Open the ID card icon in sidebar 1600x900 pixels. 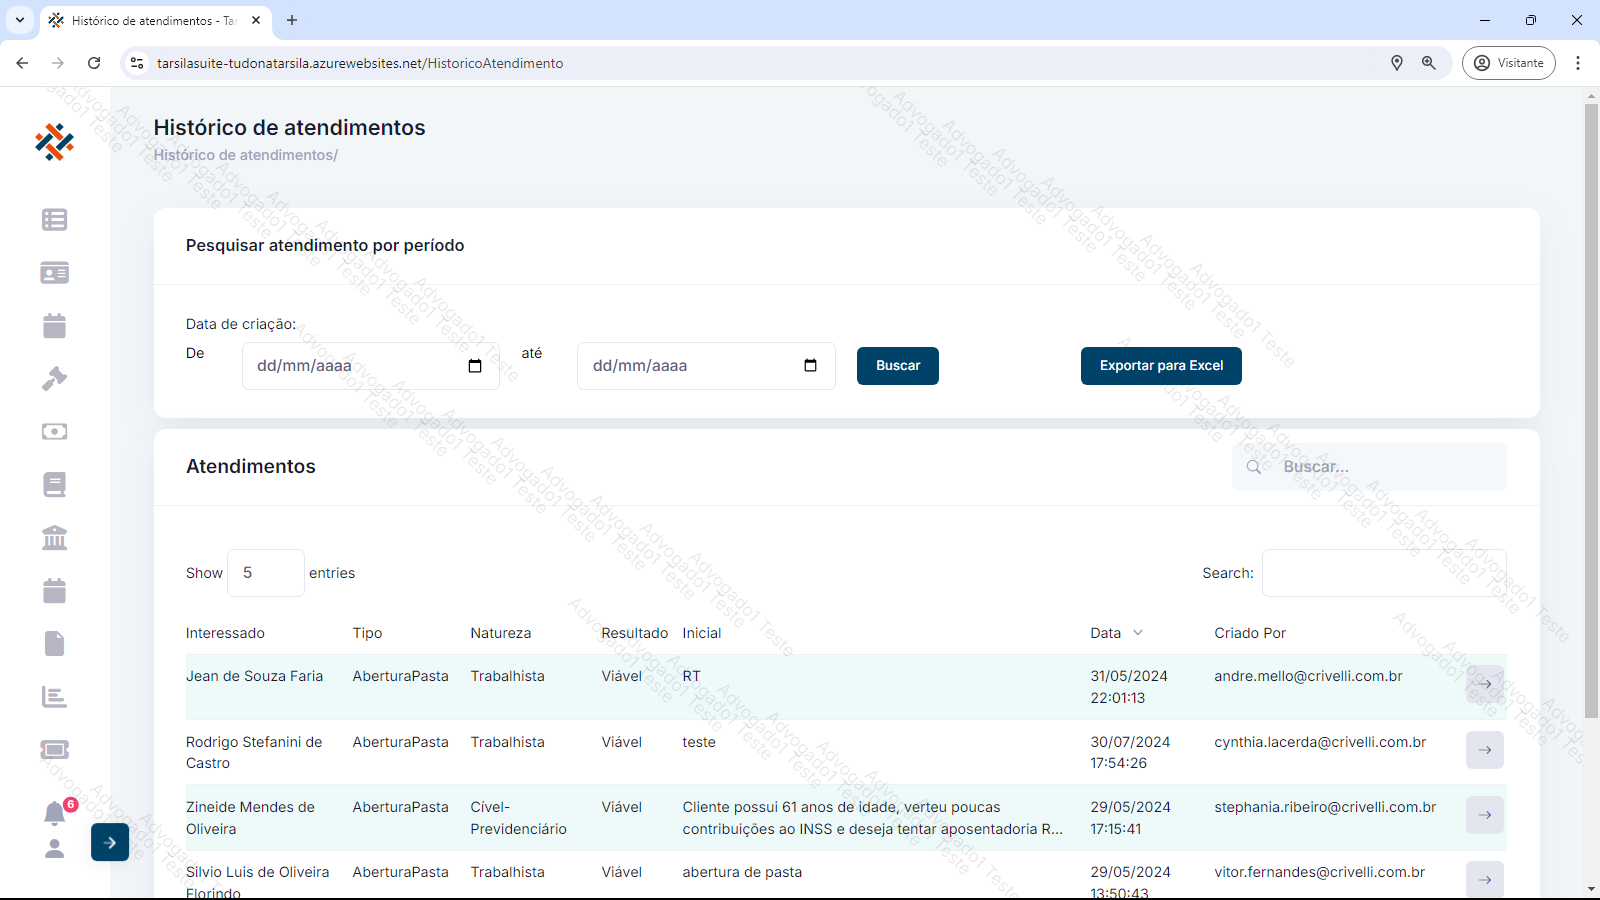coord(54,273)
